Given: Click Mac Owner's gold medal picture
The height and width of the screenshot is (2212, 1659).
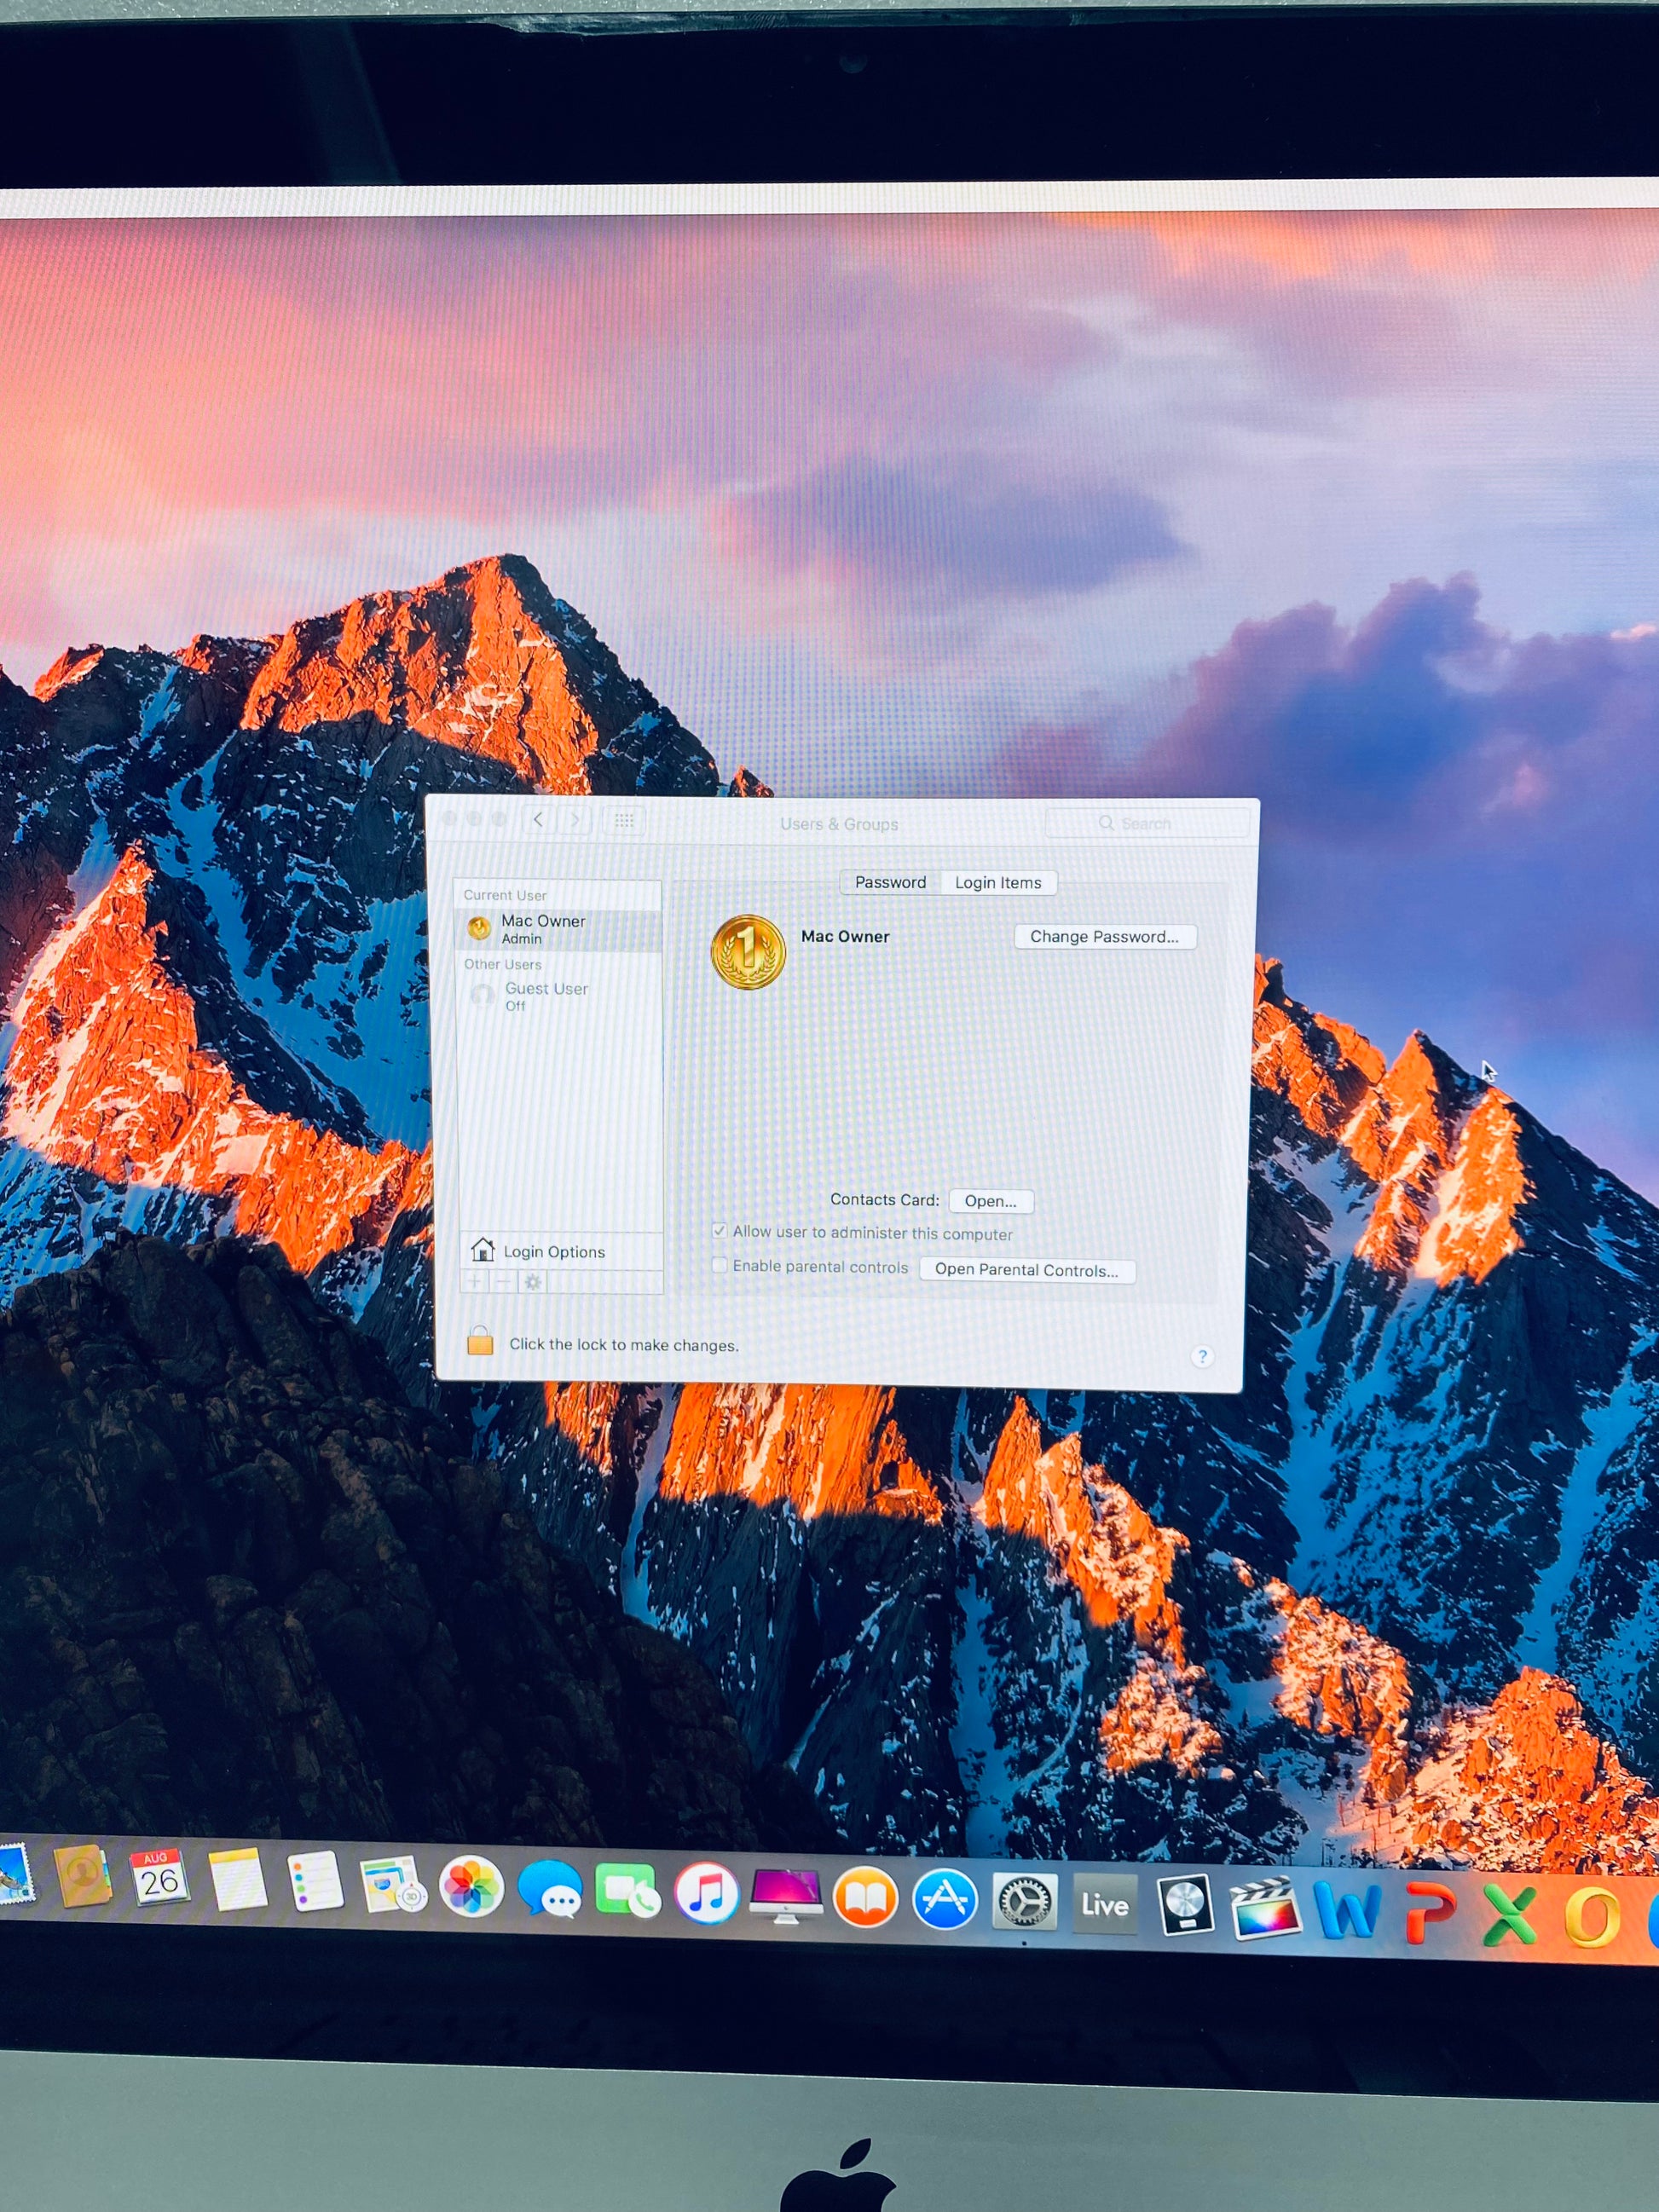Looking at the screenshot, I should [748, 951].
